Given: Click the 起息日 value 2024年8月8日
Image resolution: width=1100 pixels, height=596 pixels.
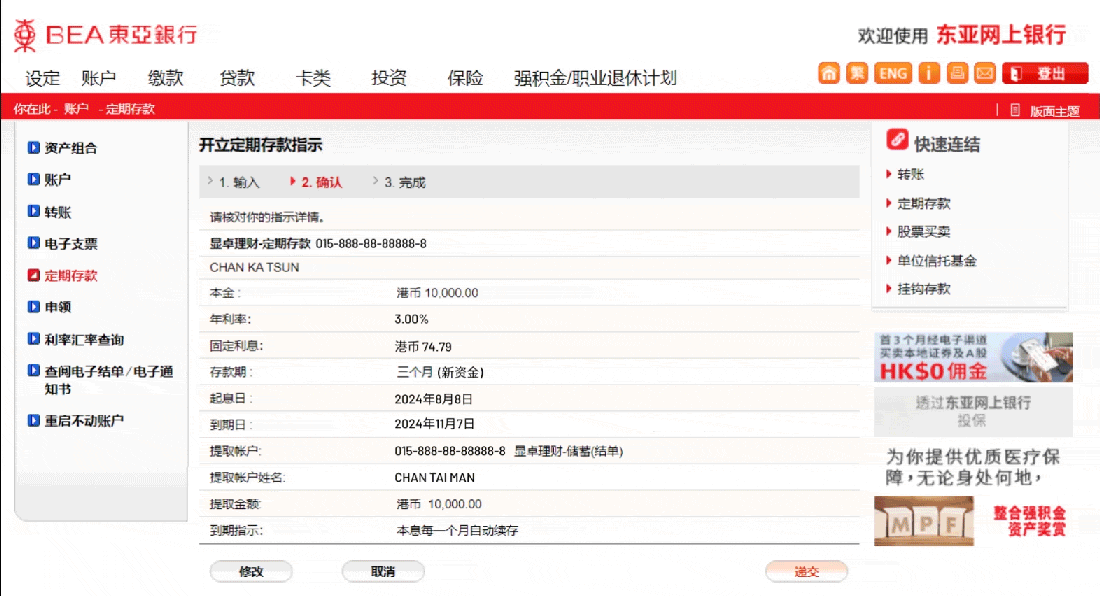Looking at the screenshot, I should pos(433,399).
